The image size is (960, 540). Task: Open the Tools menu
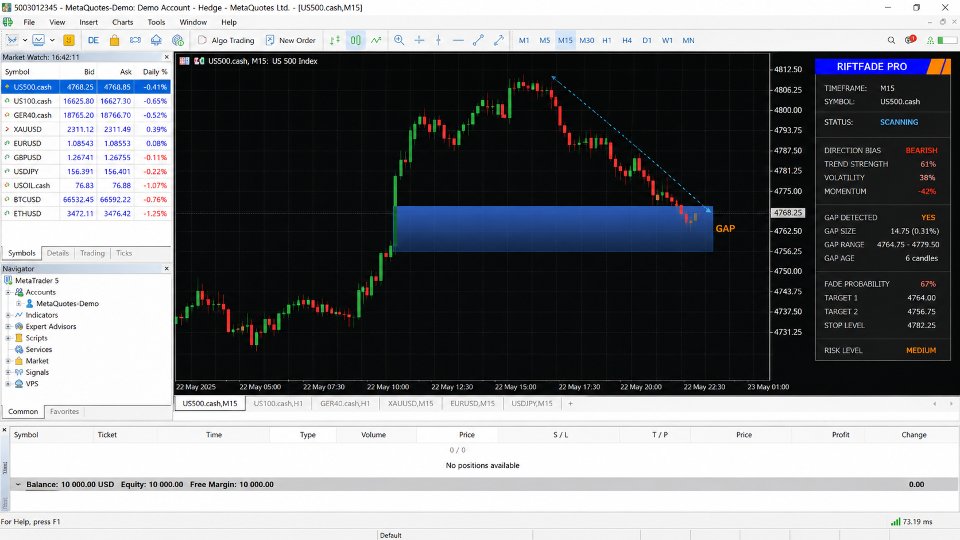(x=156, y=22)
